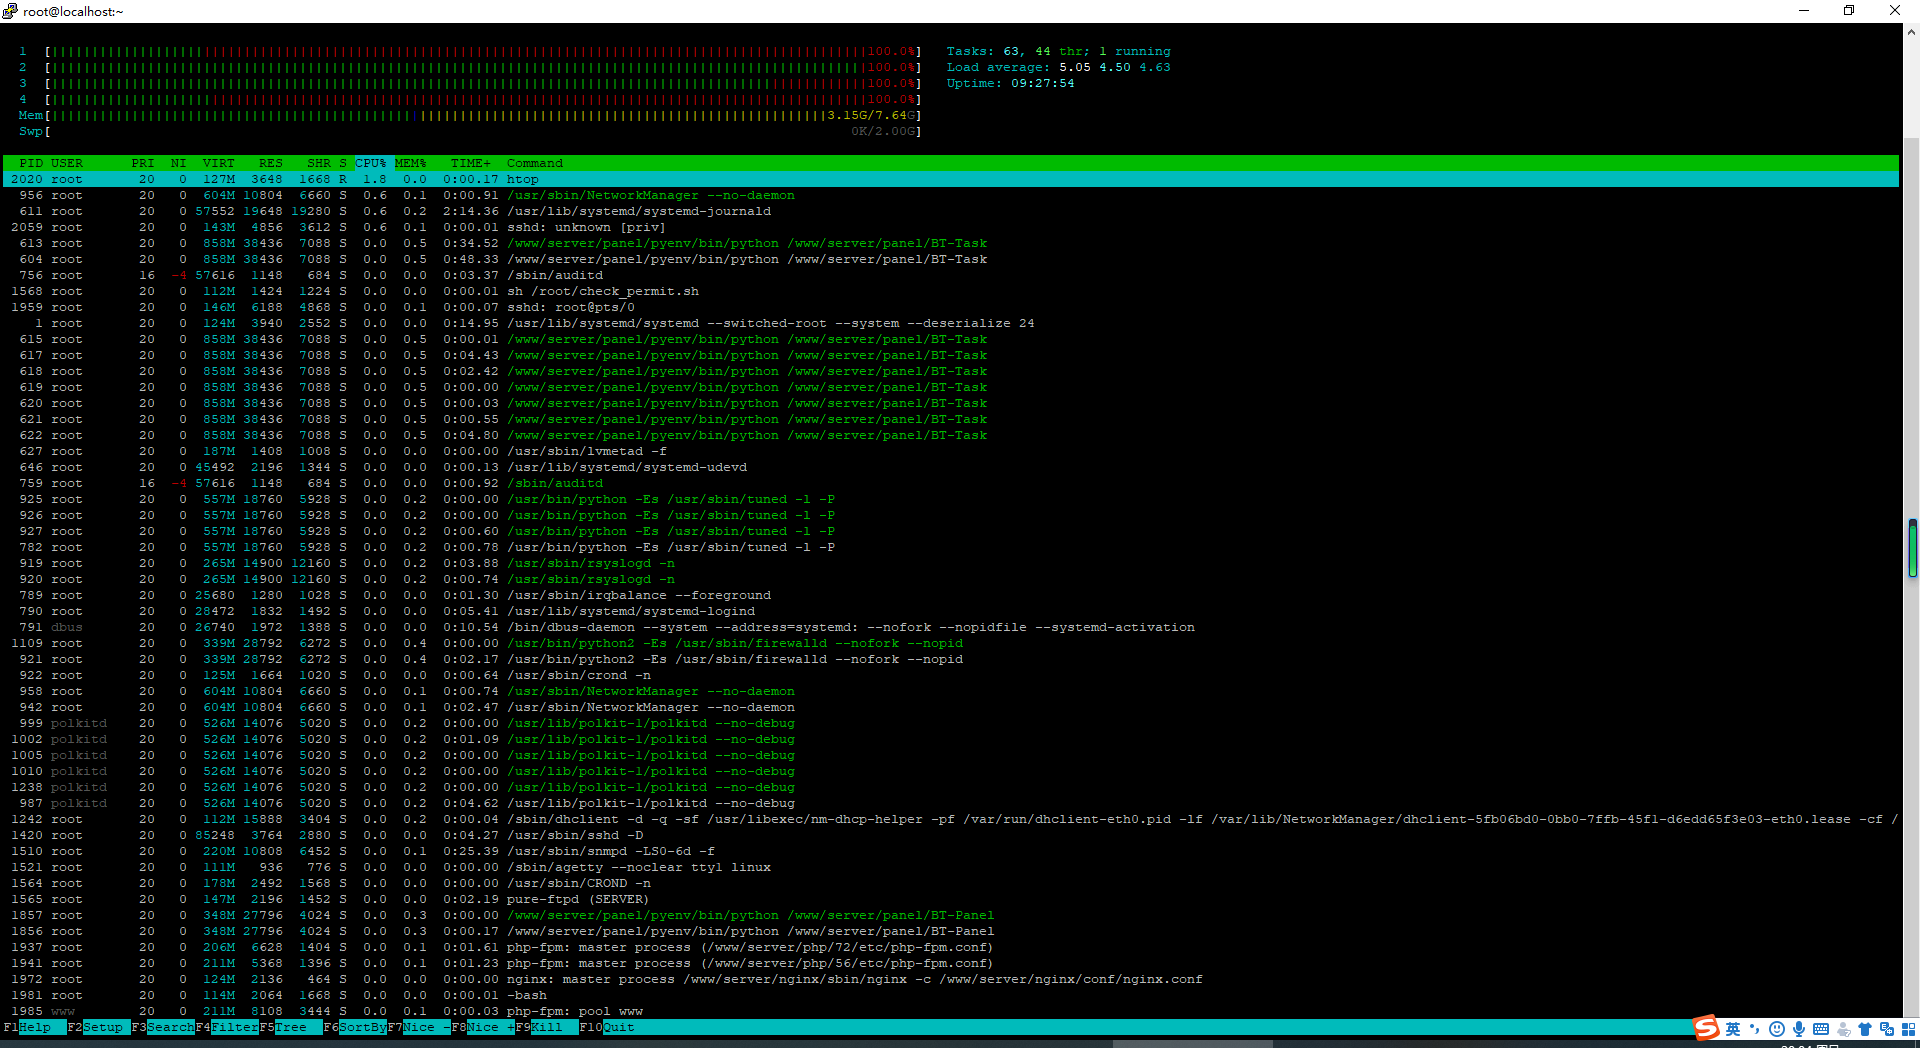Open the Sogou translate tool icon
The image size is (1920, 1048).
(x=1887, y=1029)
